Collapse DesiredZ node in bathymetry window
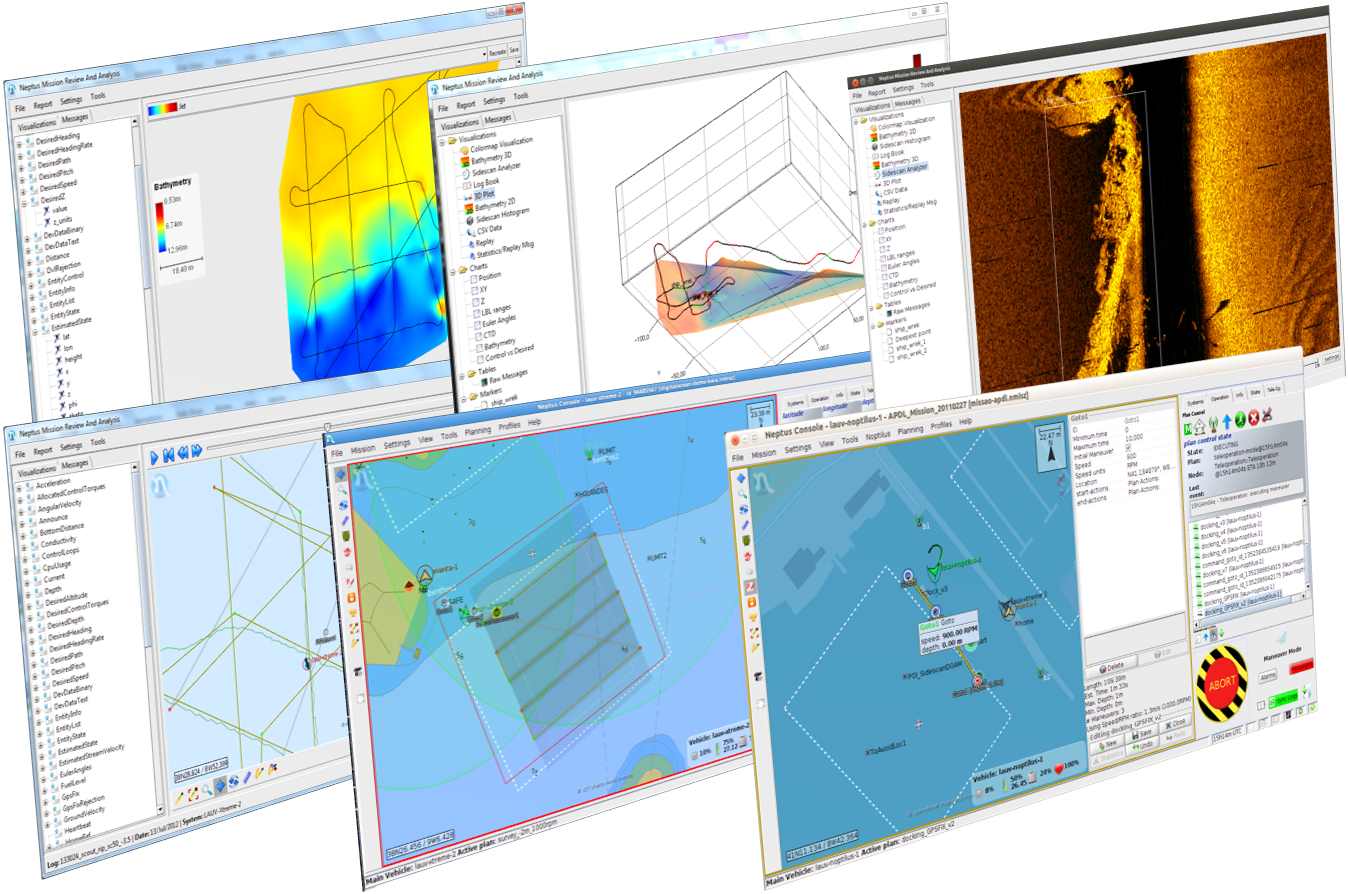1348x894 pixels. [22, 202]
